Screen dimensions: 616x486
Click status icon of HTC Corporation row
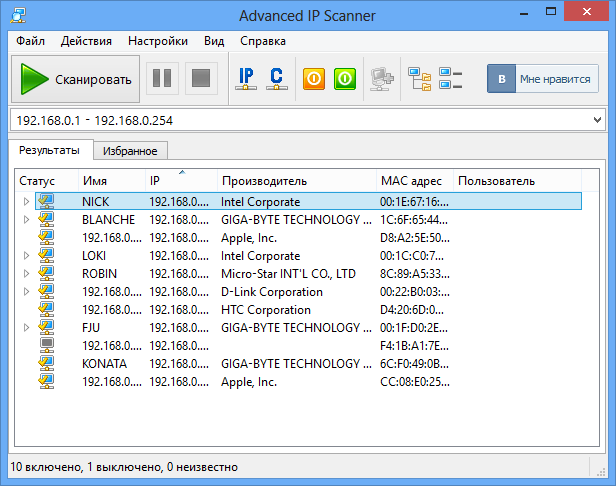click(x=46, y=310)
